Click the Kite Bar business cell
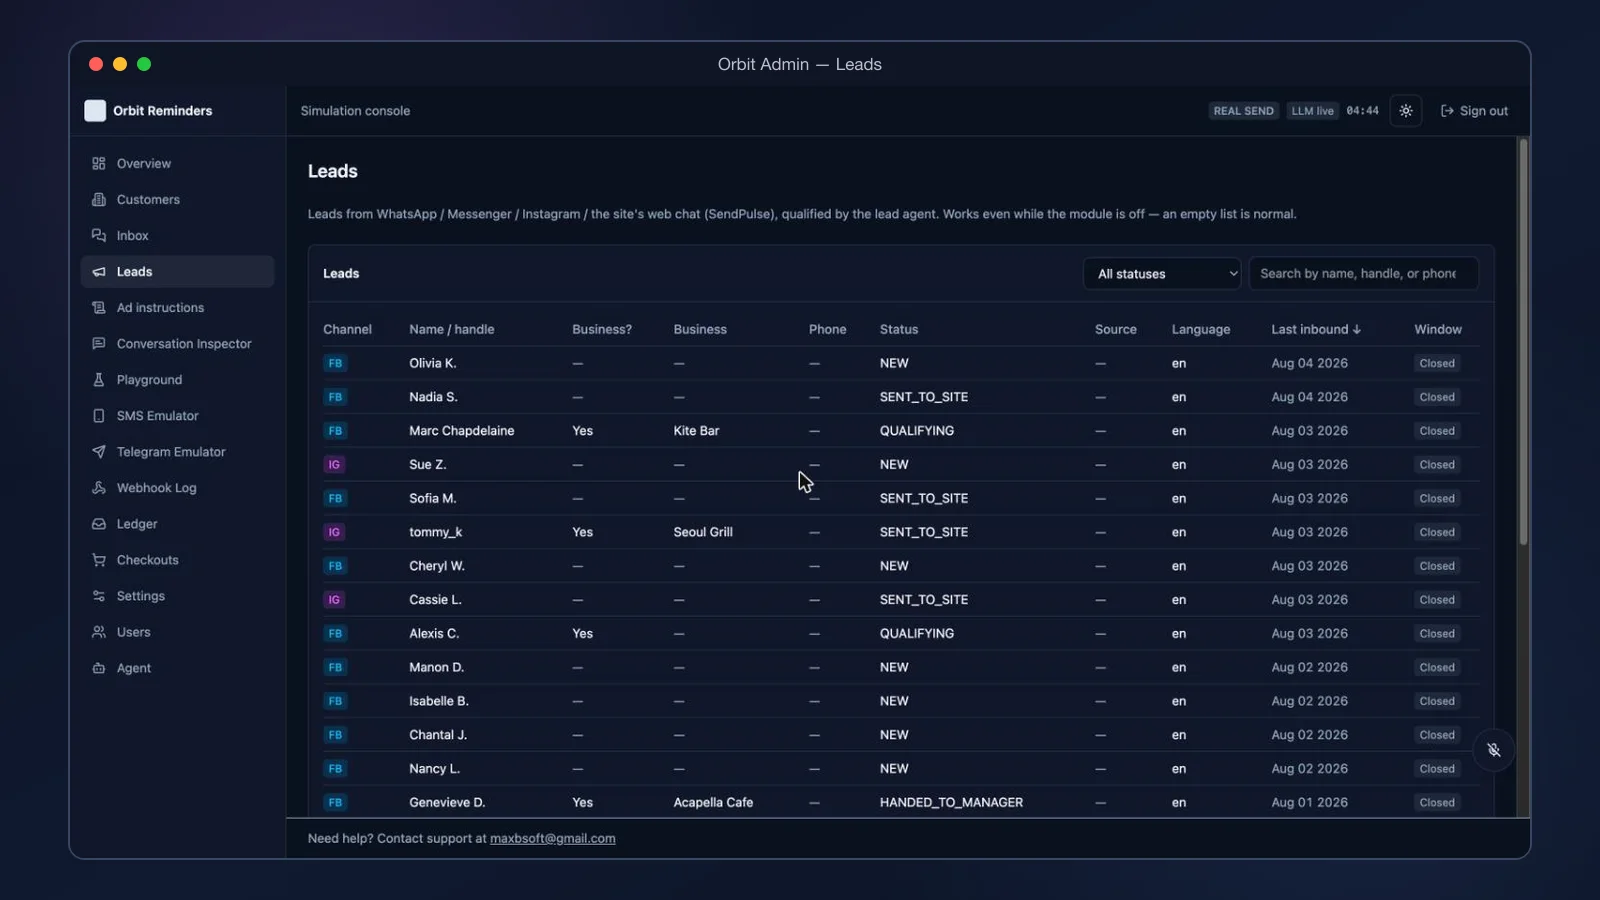 point(696,431)
